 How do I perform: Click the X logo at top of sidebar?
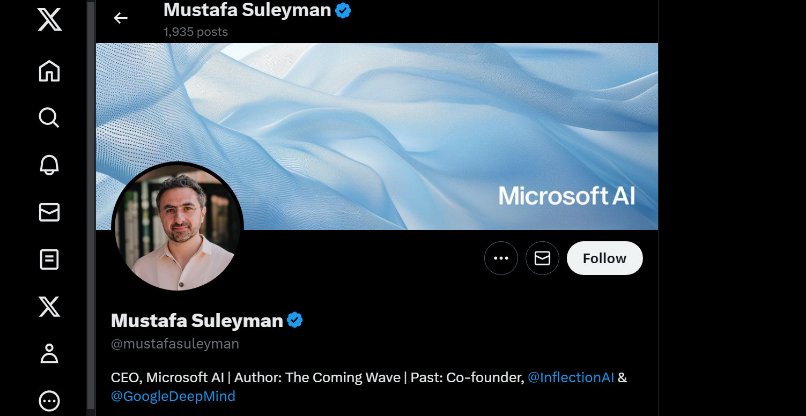[x=49, y=19]
